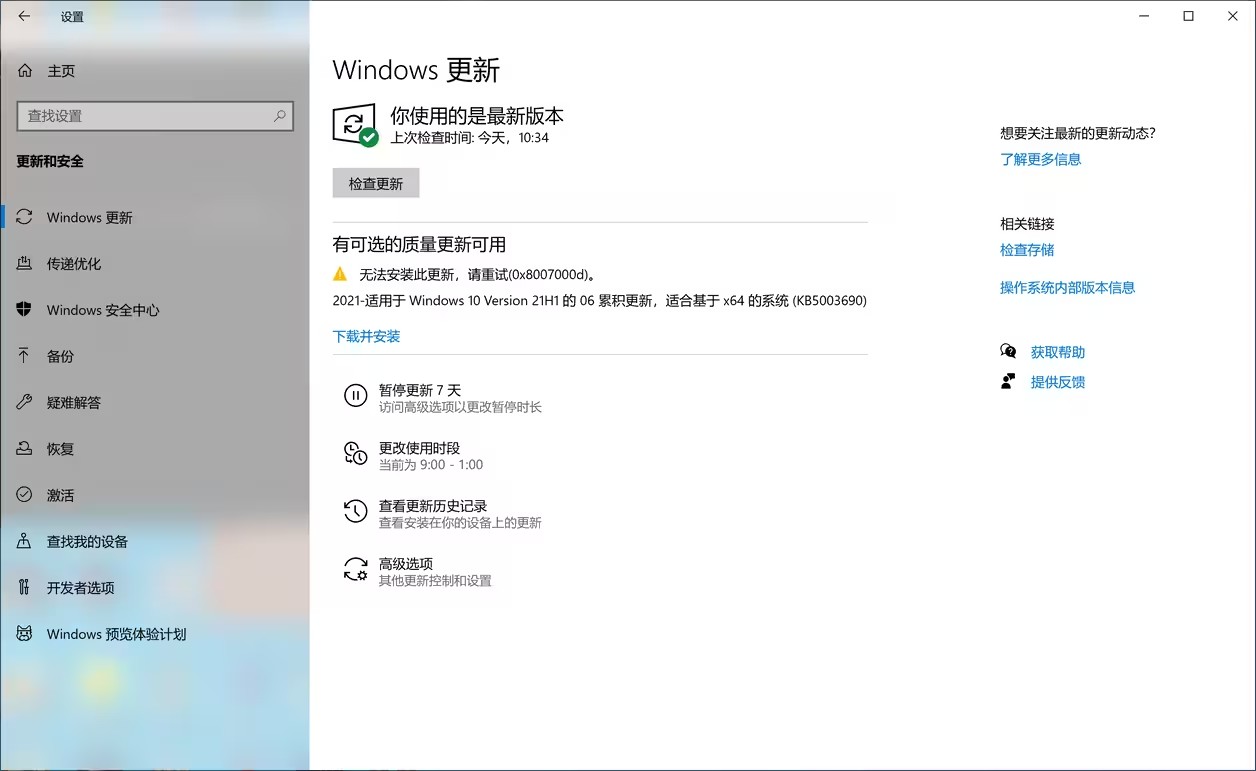1256x771 pixels.
Task: Click the 开发者选项 sliders icon
Action: (25, 587)
